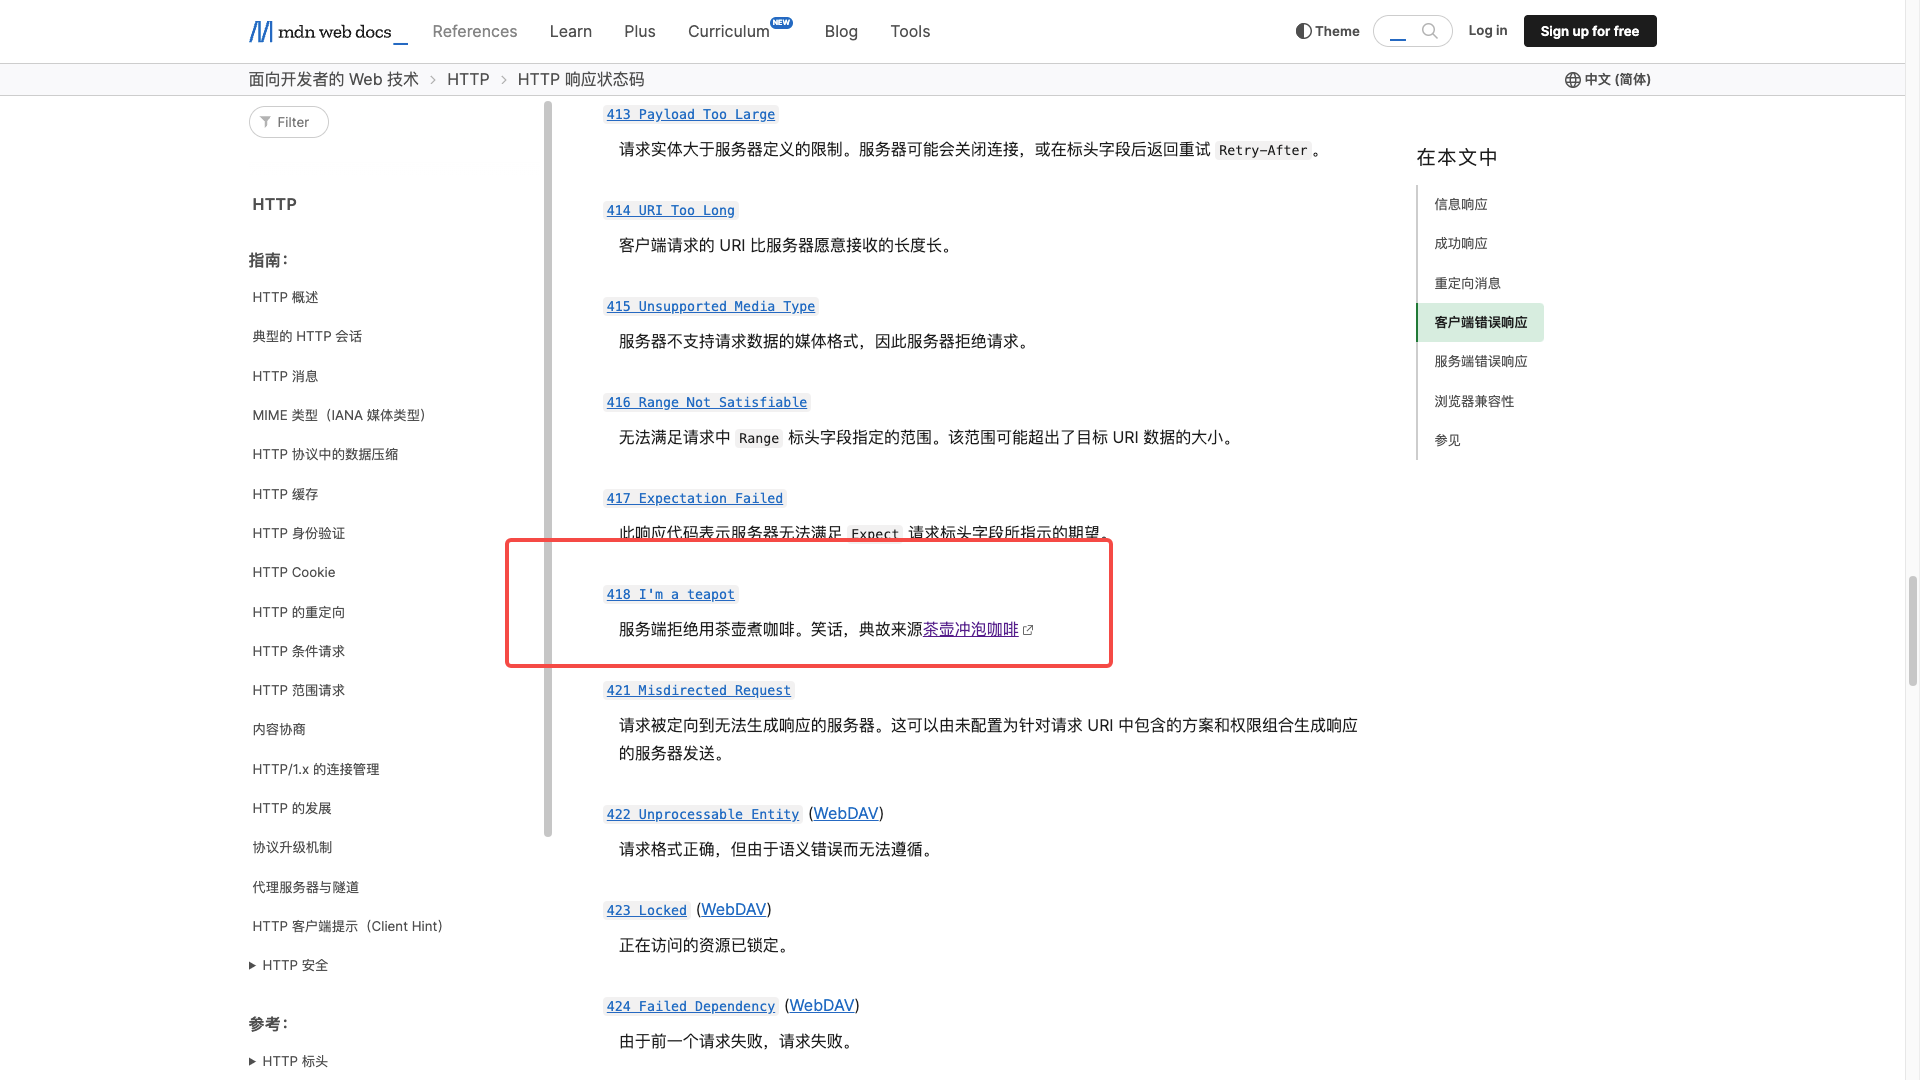Screen dimensions: 1920x1080
Task: Click the HTTP 响应状态码 breadcrumb
Action: click(x=581, y=80)
